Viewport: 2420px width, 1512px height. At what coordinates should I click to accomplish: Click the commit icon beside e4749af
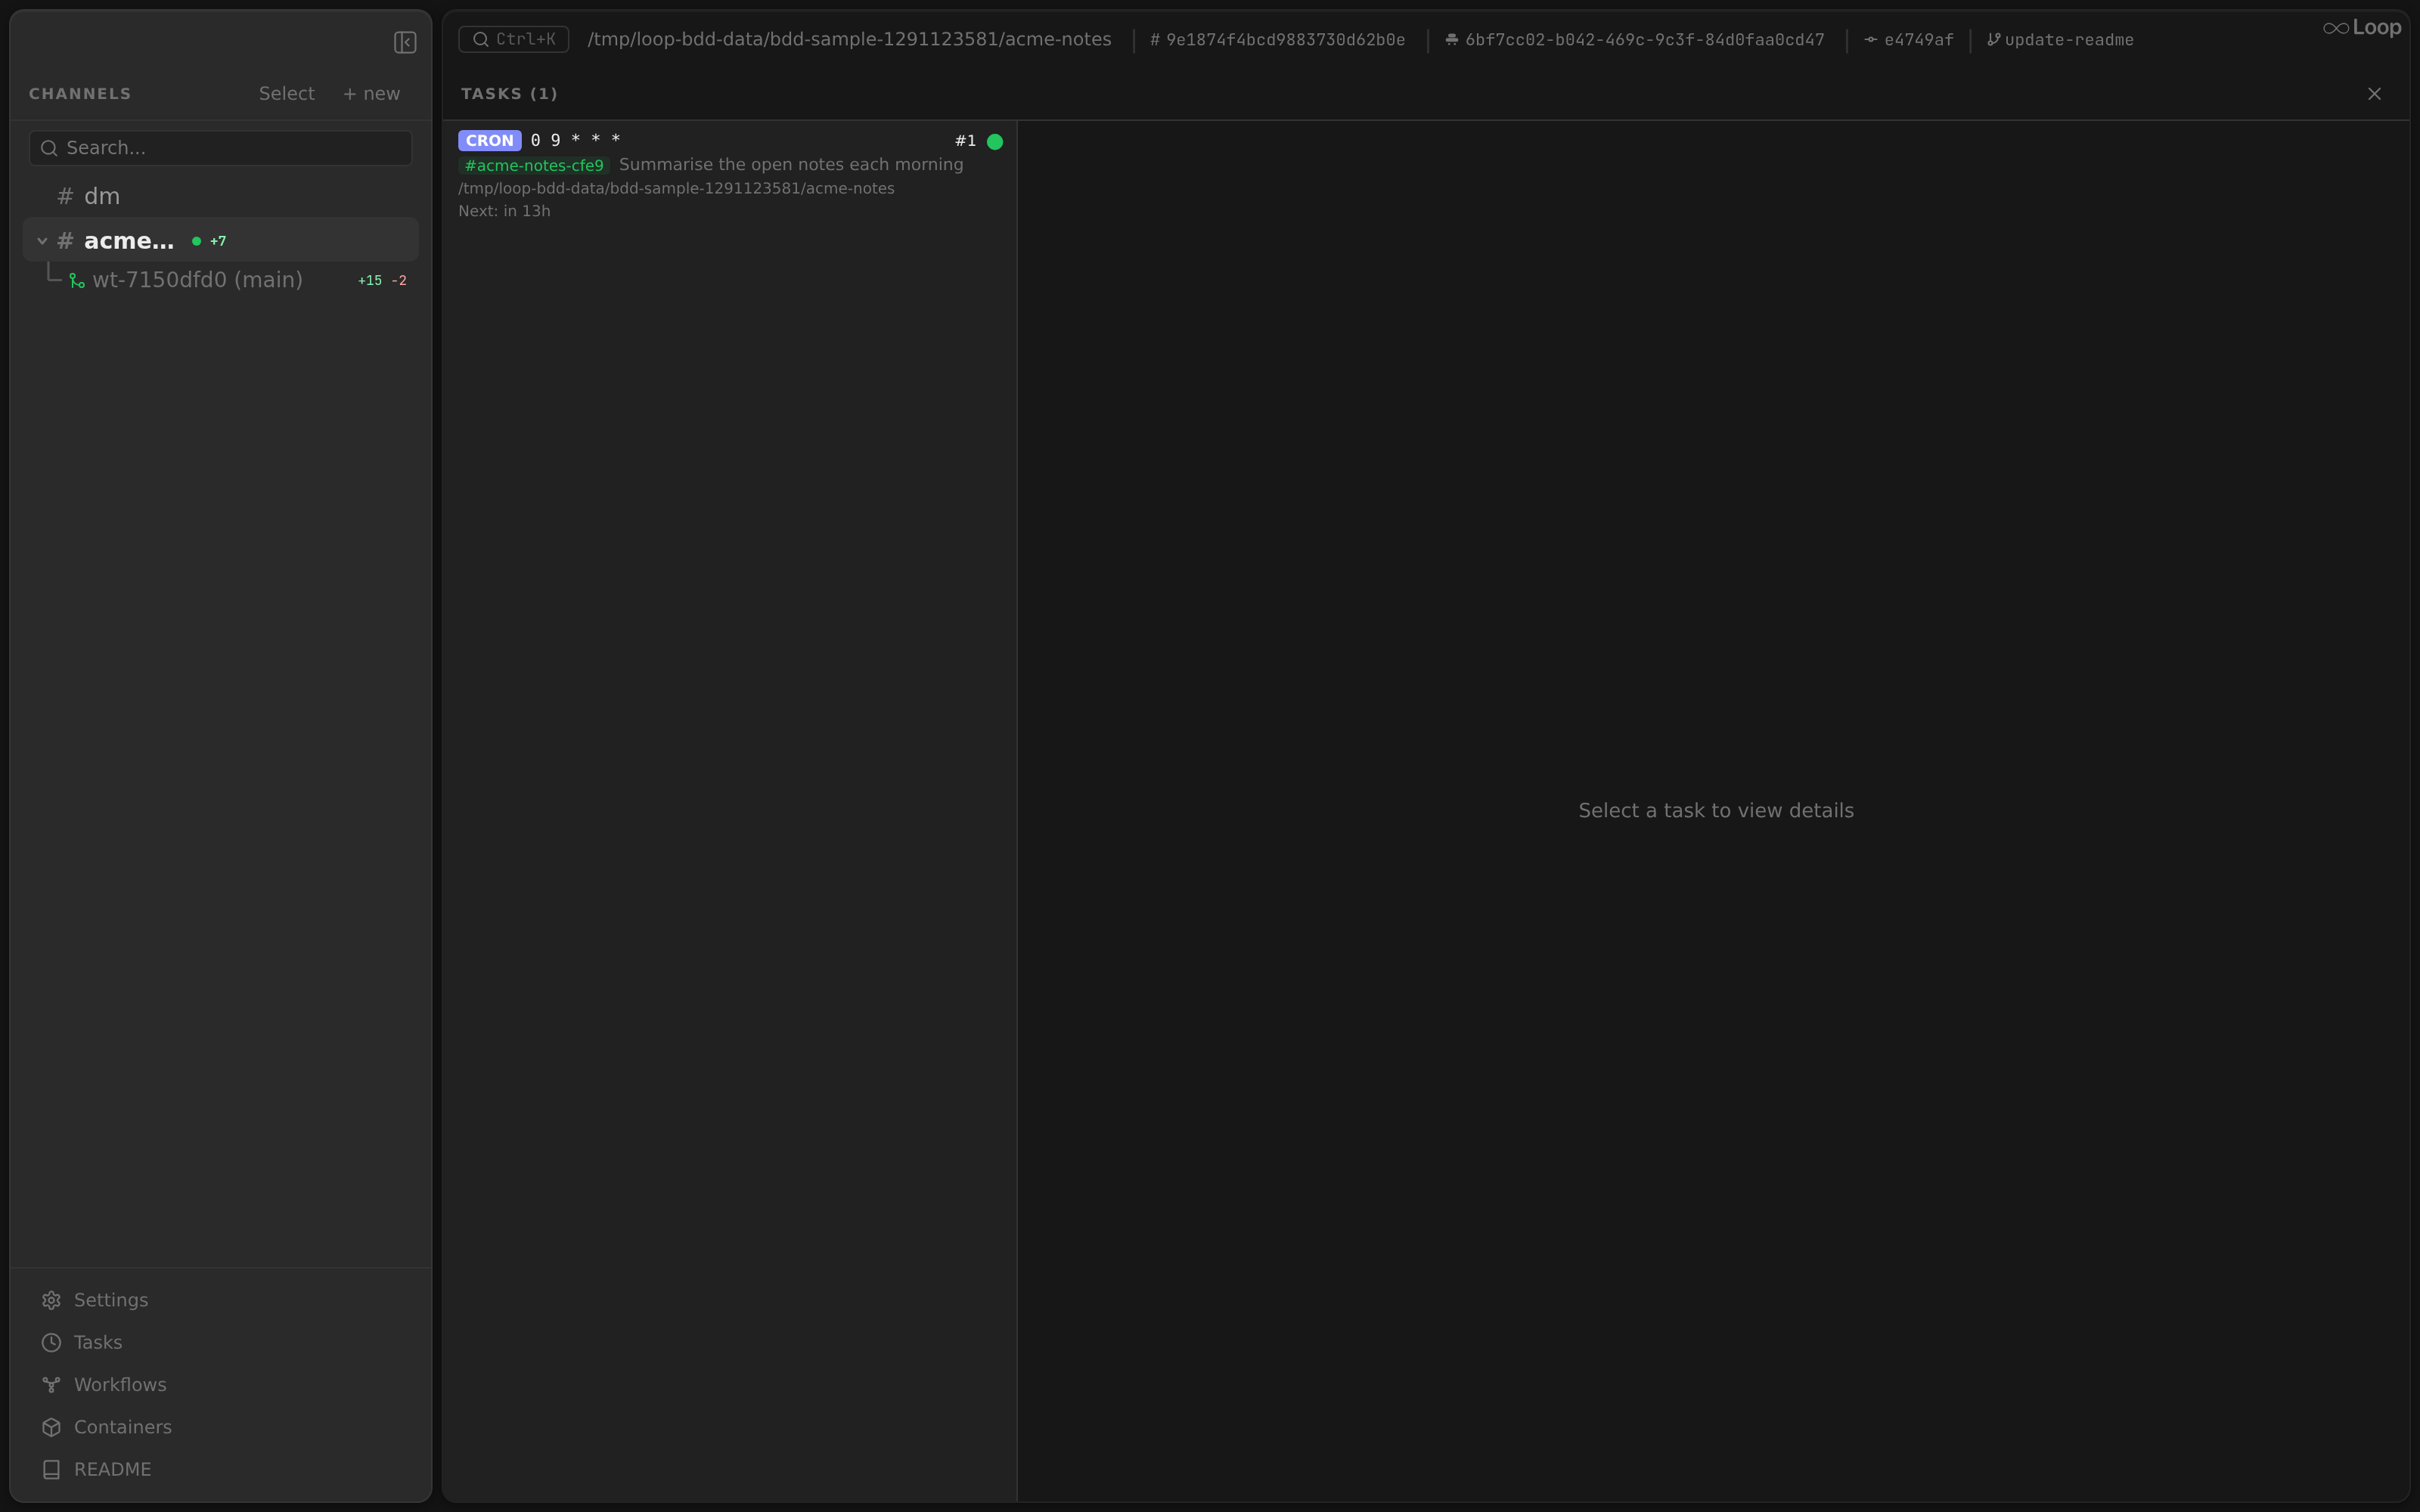(x=1870, y=40)
